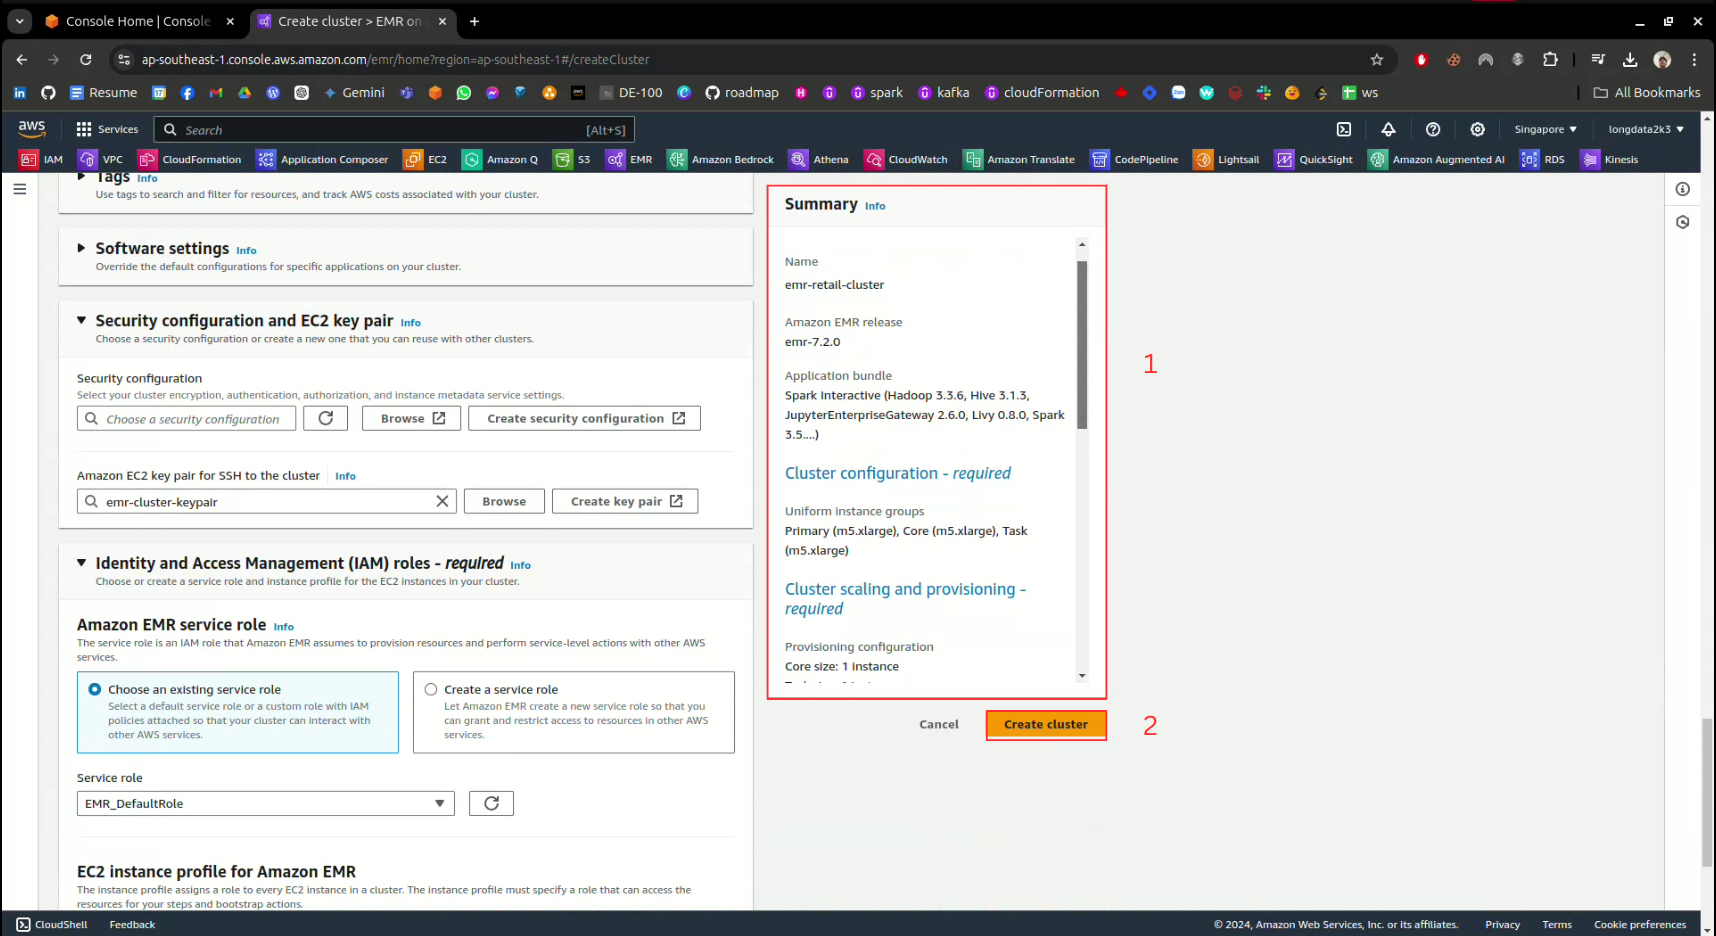Expand the Software settings section
The image size is (1716, 936).
pos(81,248)
